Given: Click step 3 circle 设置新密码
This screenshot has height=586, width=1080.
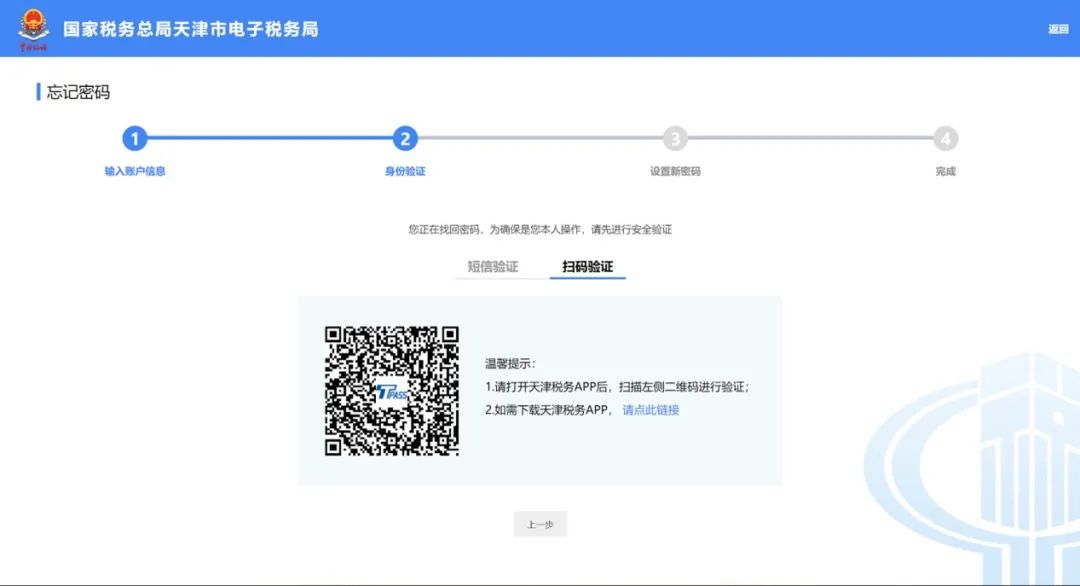Looking at the screenshot, I should [x=675, y=138].
